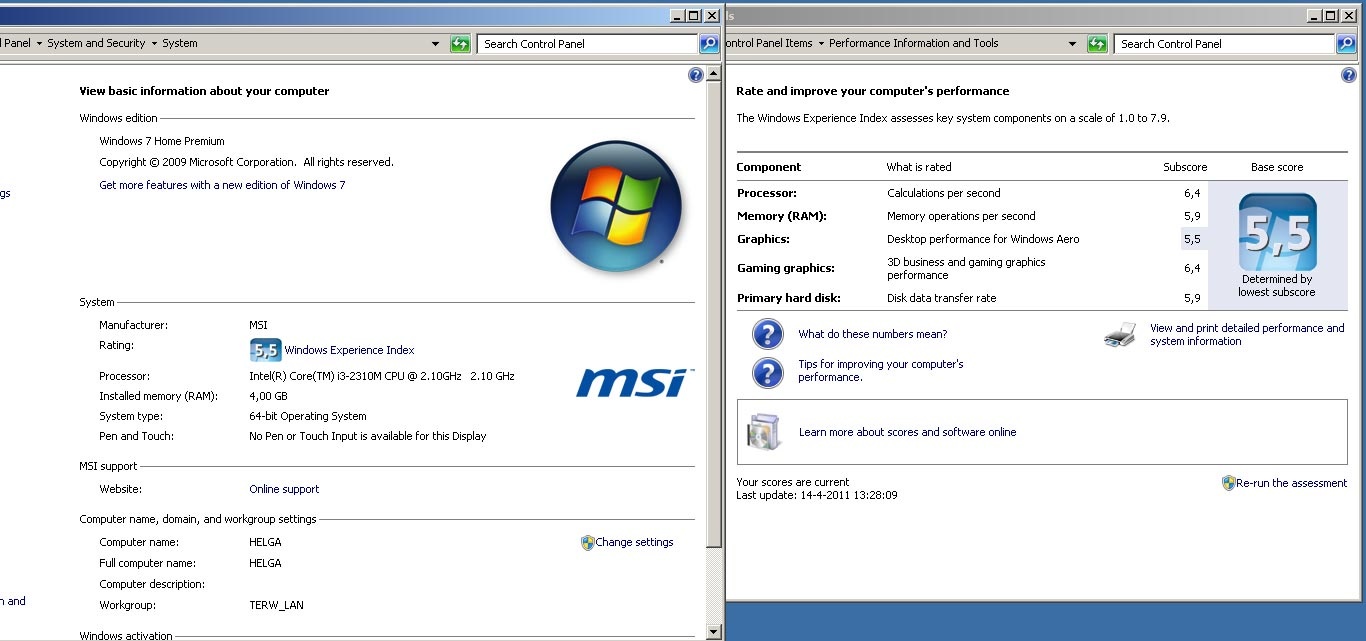Click 'System and Security' breadcrumb
Viewport: 1366px width, 641px height.
(x=96, y=44)
